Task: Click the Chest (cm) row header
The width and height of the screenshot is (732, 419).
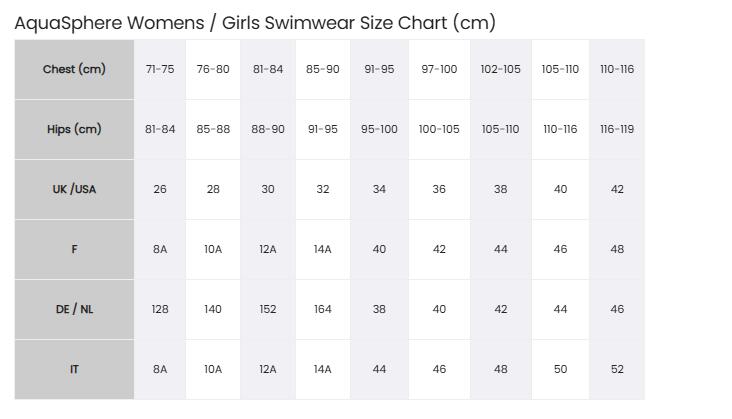Action: (74, 69)
